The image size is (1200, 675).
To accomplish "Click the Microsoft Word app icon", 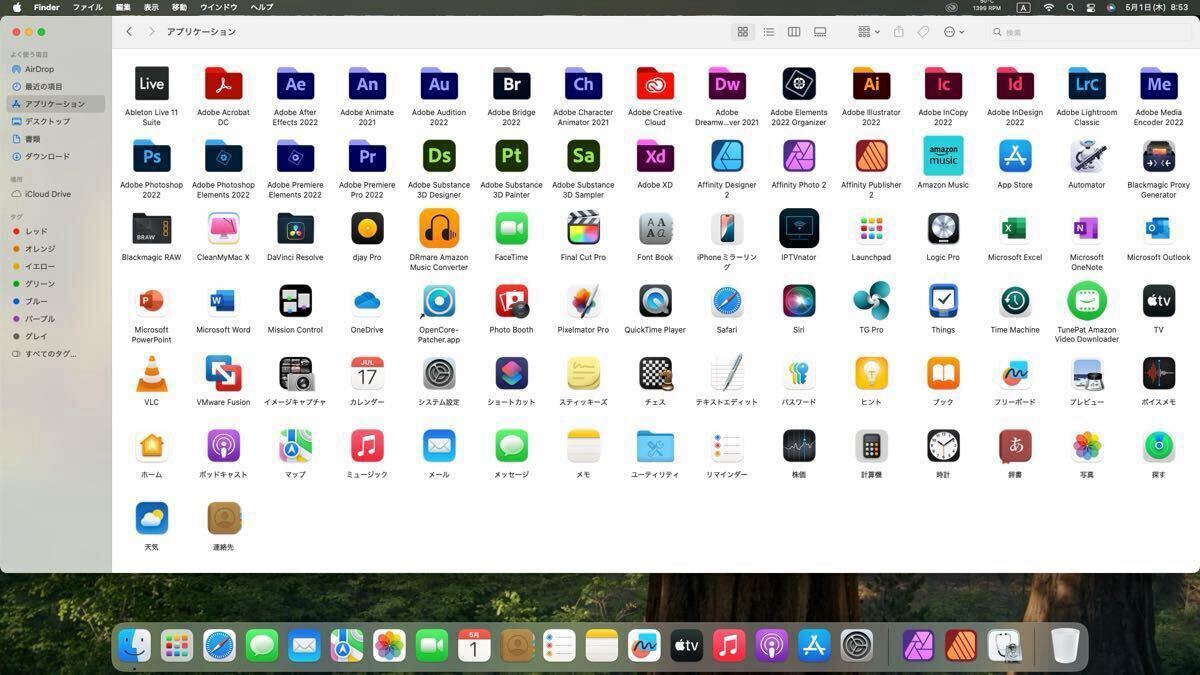I will (223, 301).
